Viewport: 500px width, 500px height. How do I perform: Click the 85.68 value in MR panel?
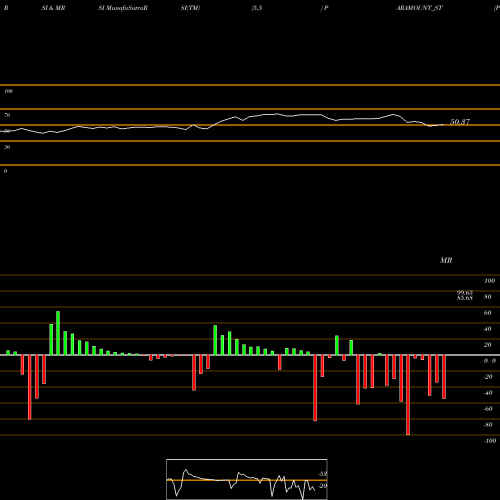point(465,298)
